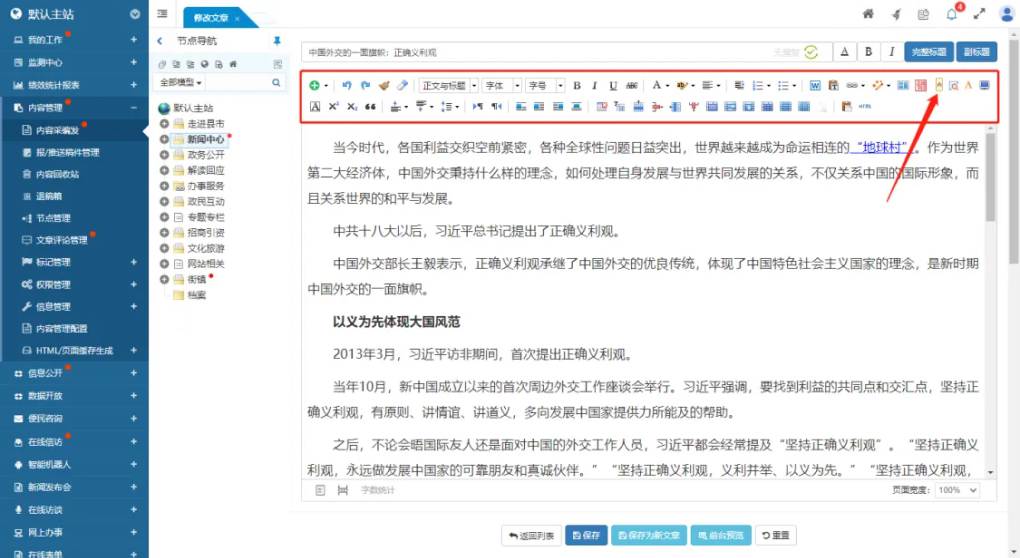Screen dimensions: 1020x558
Task: Click the undo icon in editor toolbar
Action: pos(347,86)
